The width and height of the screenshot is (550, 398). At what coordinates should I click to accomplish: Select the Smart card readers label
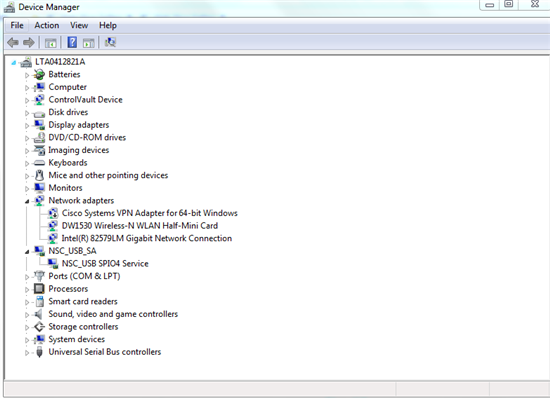click(83, 302)
